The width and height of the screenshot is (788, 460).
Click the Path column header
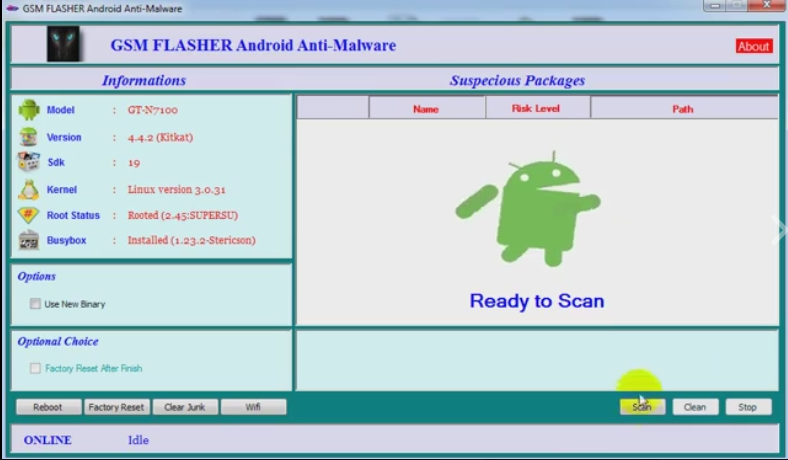click(x=683, y=109)
